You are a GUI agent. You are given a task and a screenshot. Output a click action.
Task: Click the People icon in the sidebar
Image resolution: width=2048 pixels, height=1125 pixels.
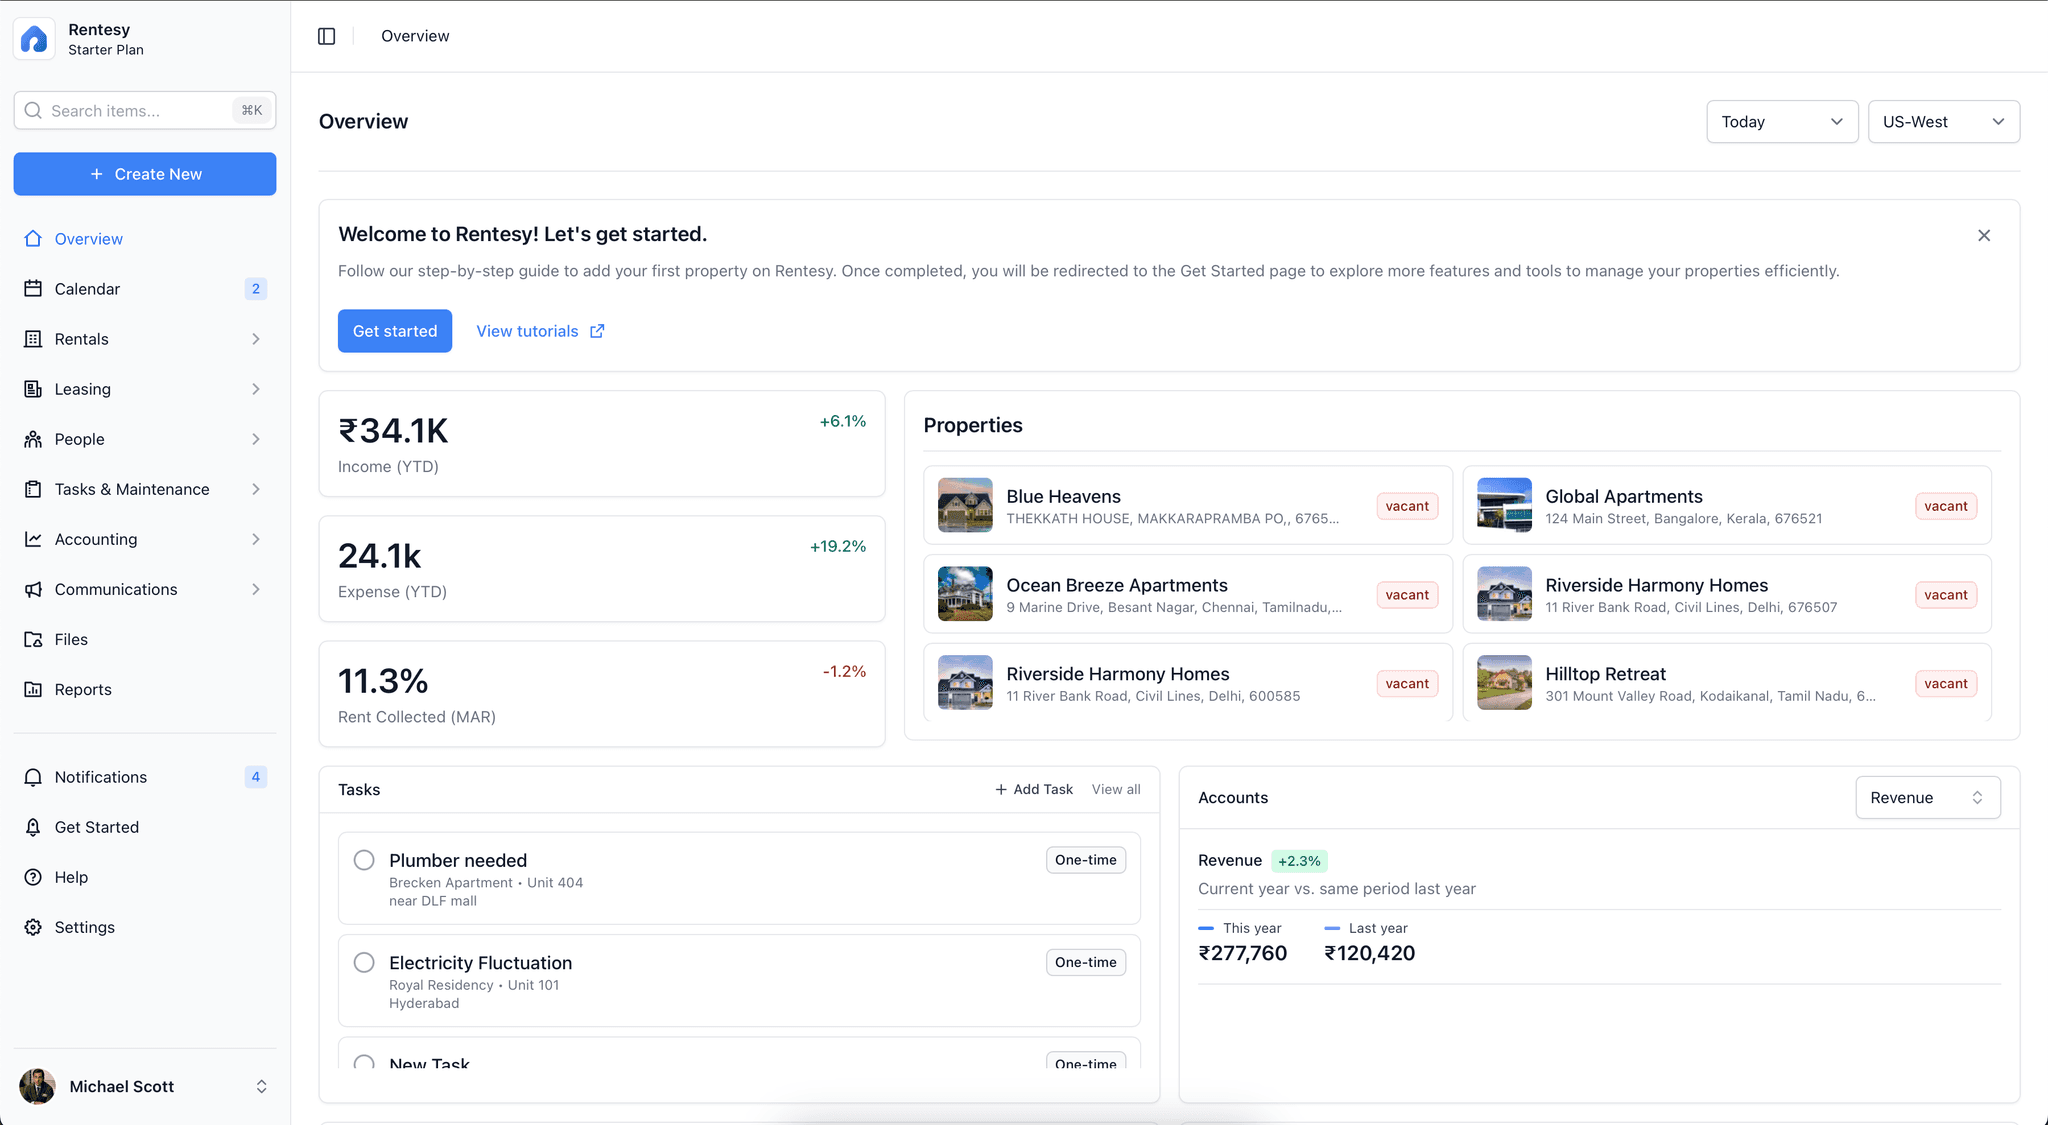coord(34,439)
